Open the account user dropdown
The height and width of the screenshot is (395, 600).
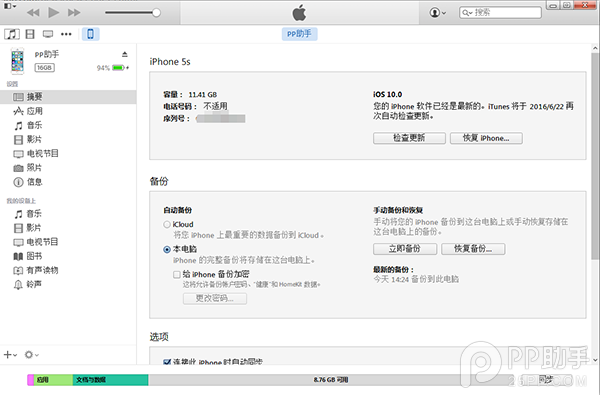437,13
